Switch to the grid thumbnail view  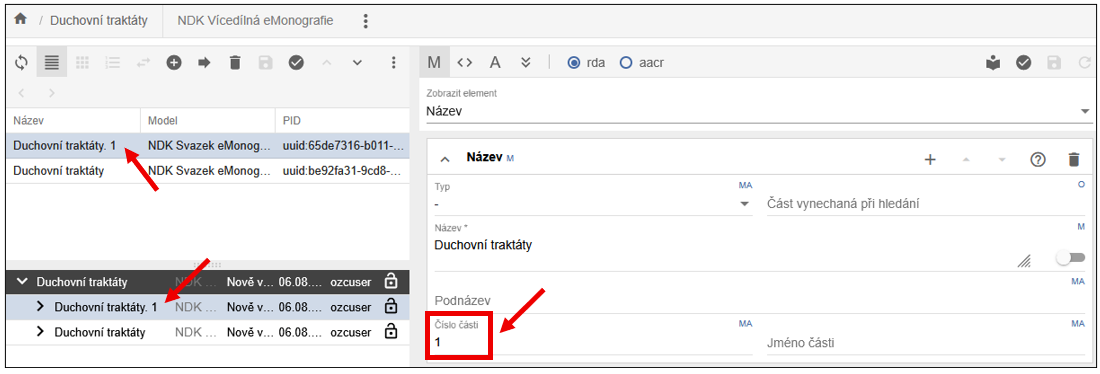coord(82,62)
